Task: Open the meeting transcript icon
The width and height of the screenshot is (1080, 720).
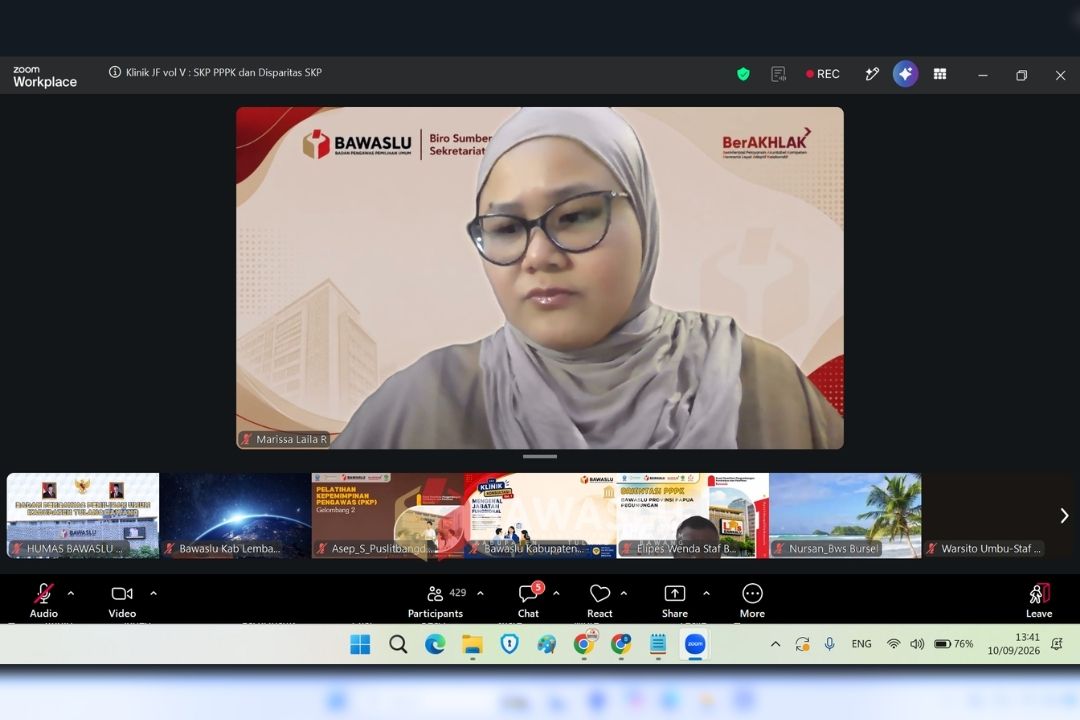Action: (x=778, y=74)
